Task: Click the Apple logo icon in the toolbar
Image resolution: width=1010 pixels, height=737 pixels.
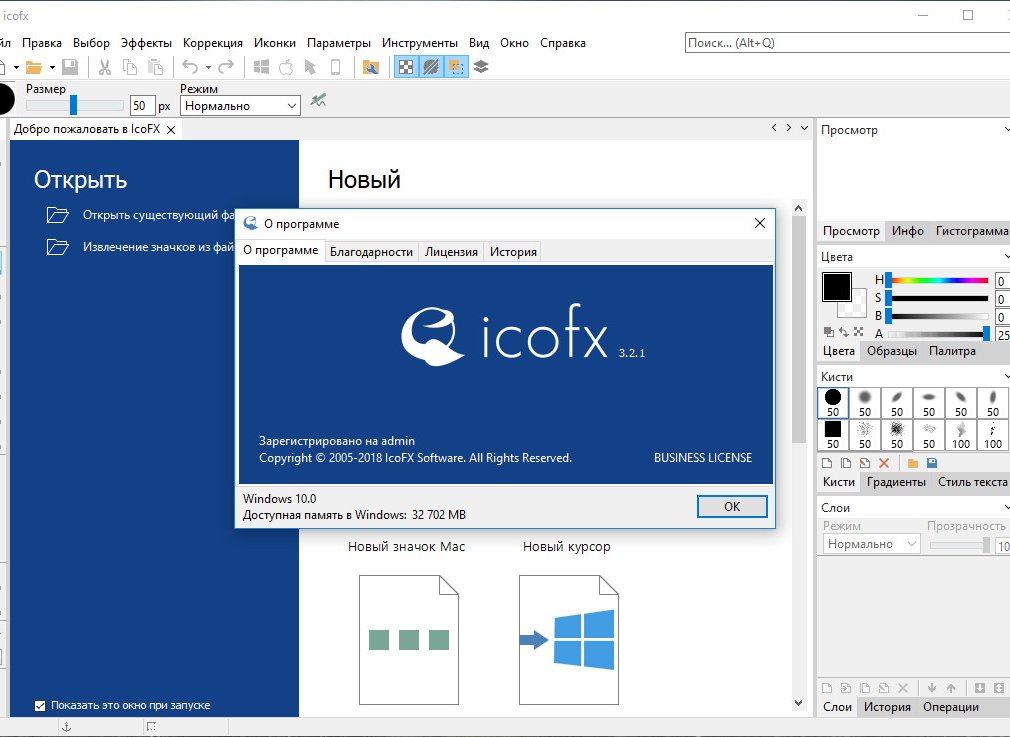Action: point(286,67)
